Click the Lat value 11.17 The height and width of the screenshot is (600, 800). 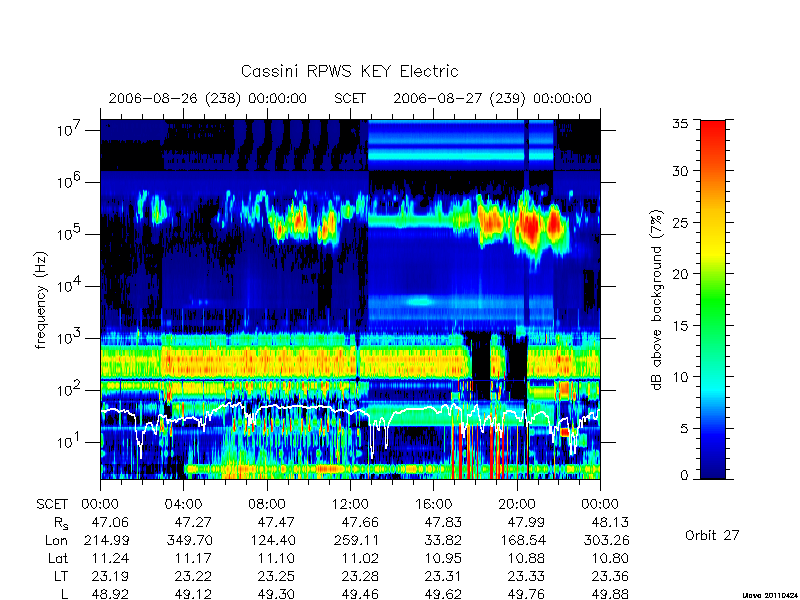(193, 559)
